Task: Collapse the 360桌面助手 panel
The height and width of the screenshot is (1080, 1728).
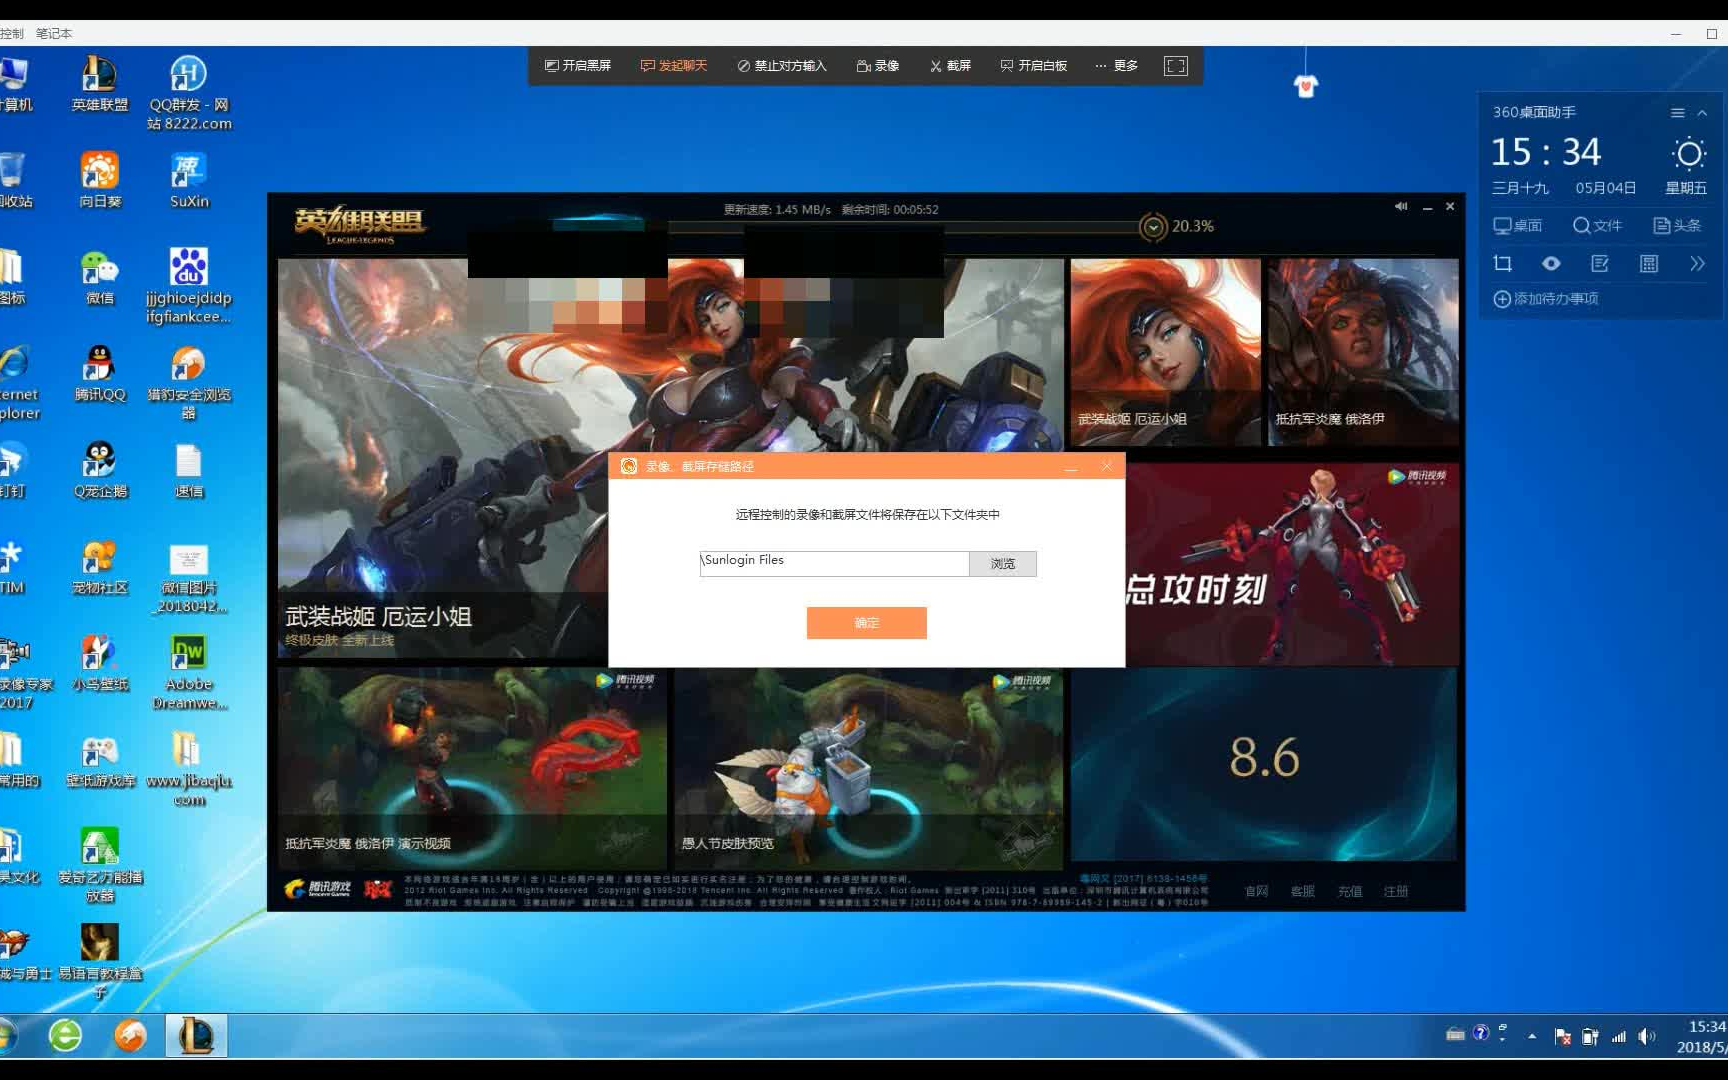Action: (1702, 113)
